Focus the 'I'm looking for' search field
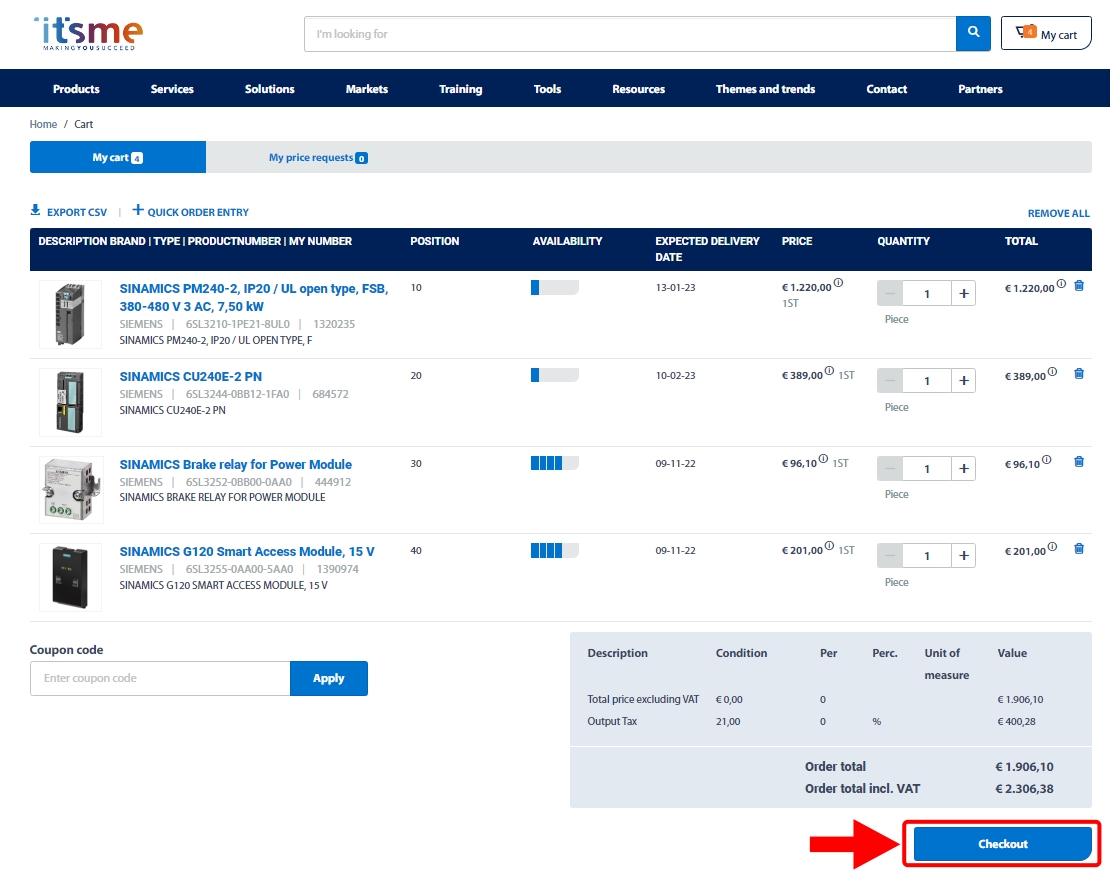The width and height of the screenshot is (1110, 882). coord(630,34)
